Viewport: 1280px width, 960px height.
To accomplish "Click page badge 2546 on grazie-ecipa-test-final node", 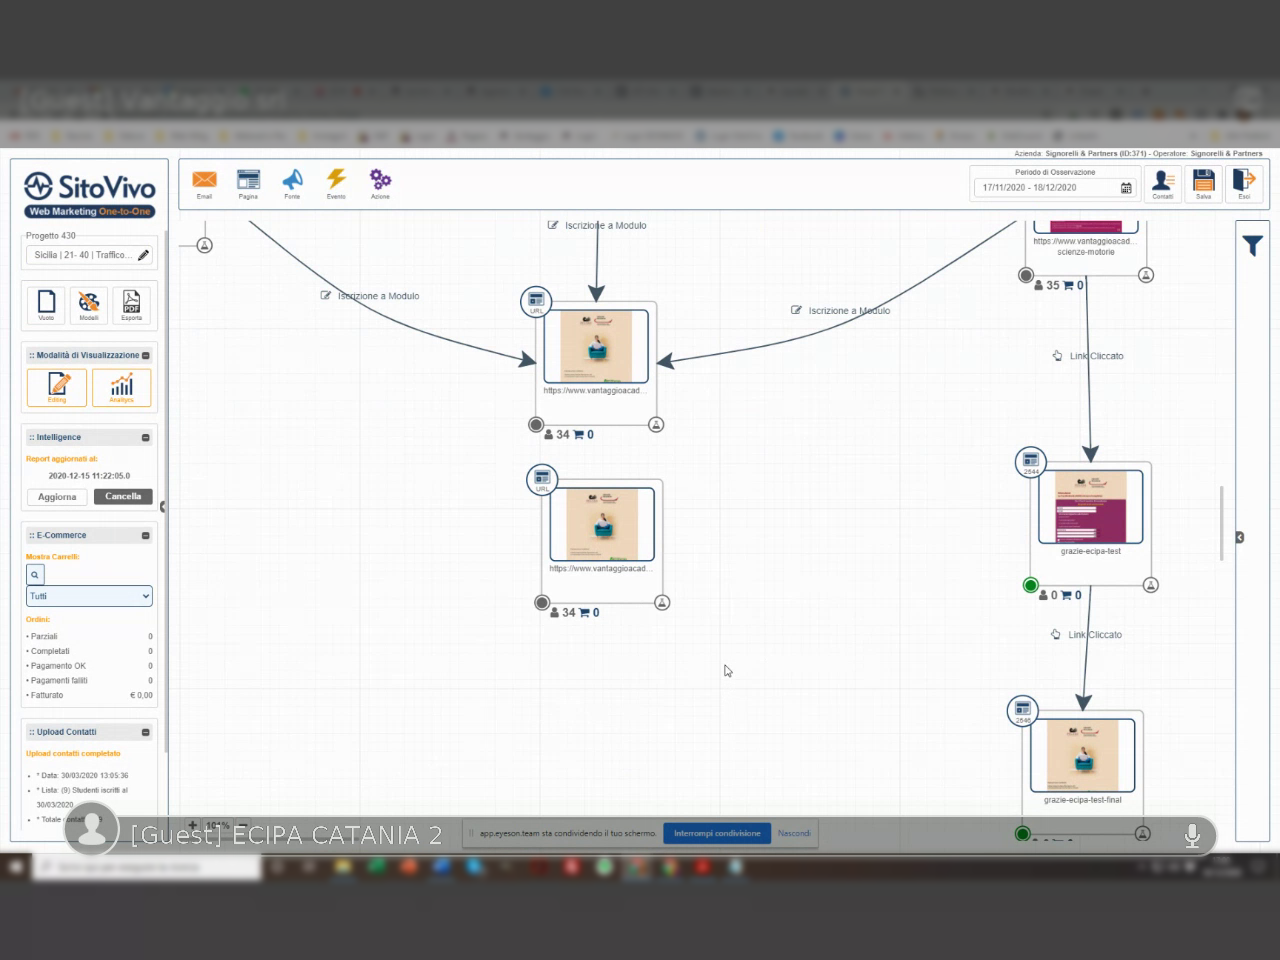I will [x=1022, y=711].
